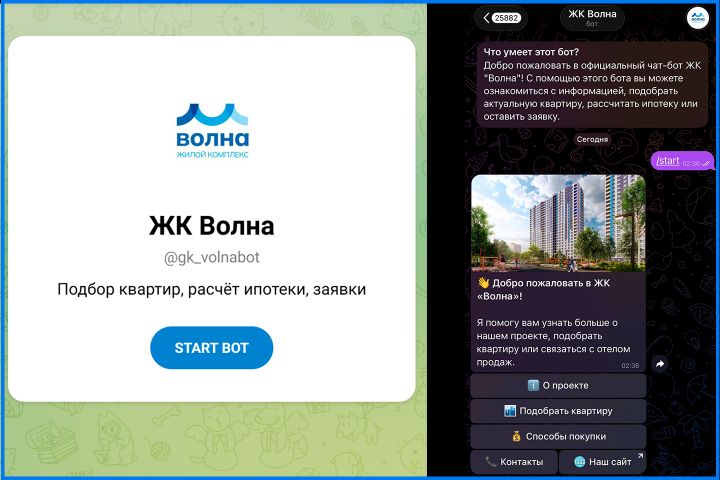Click the buildings icon on Подобрать квартиру
This screenshot has height=480, width=720.
(x=510, y=411)
